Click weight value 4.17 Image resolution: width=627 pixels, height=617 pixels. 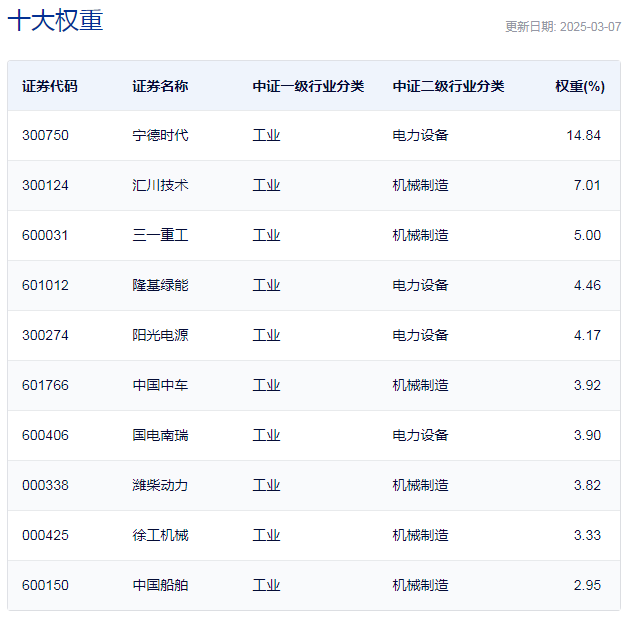click(x=587, y=335)
